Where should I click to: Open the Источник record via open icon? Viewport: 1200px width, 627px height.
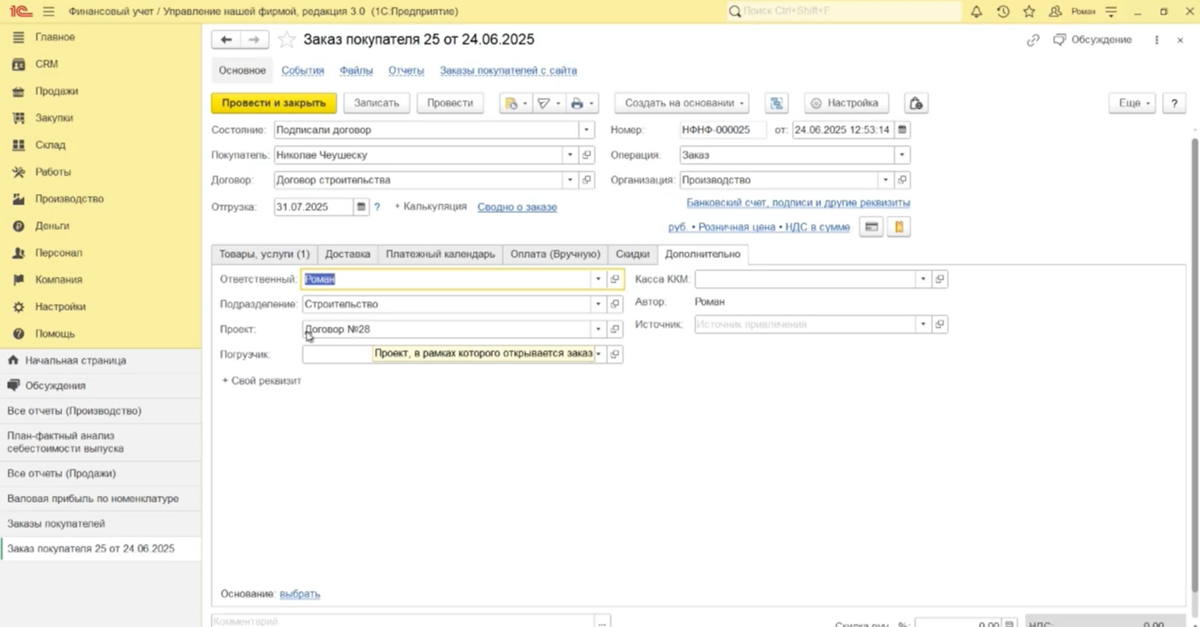pos(940,324)
